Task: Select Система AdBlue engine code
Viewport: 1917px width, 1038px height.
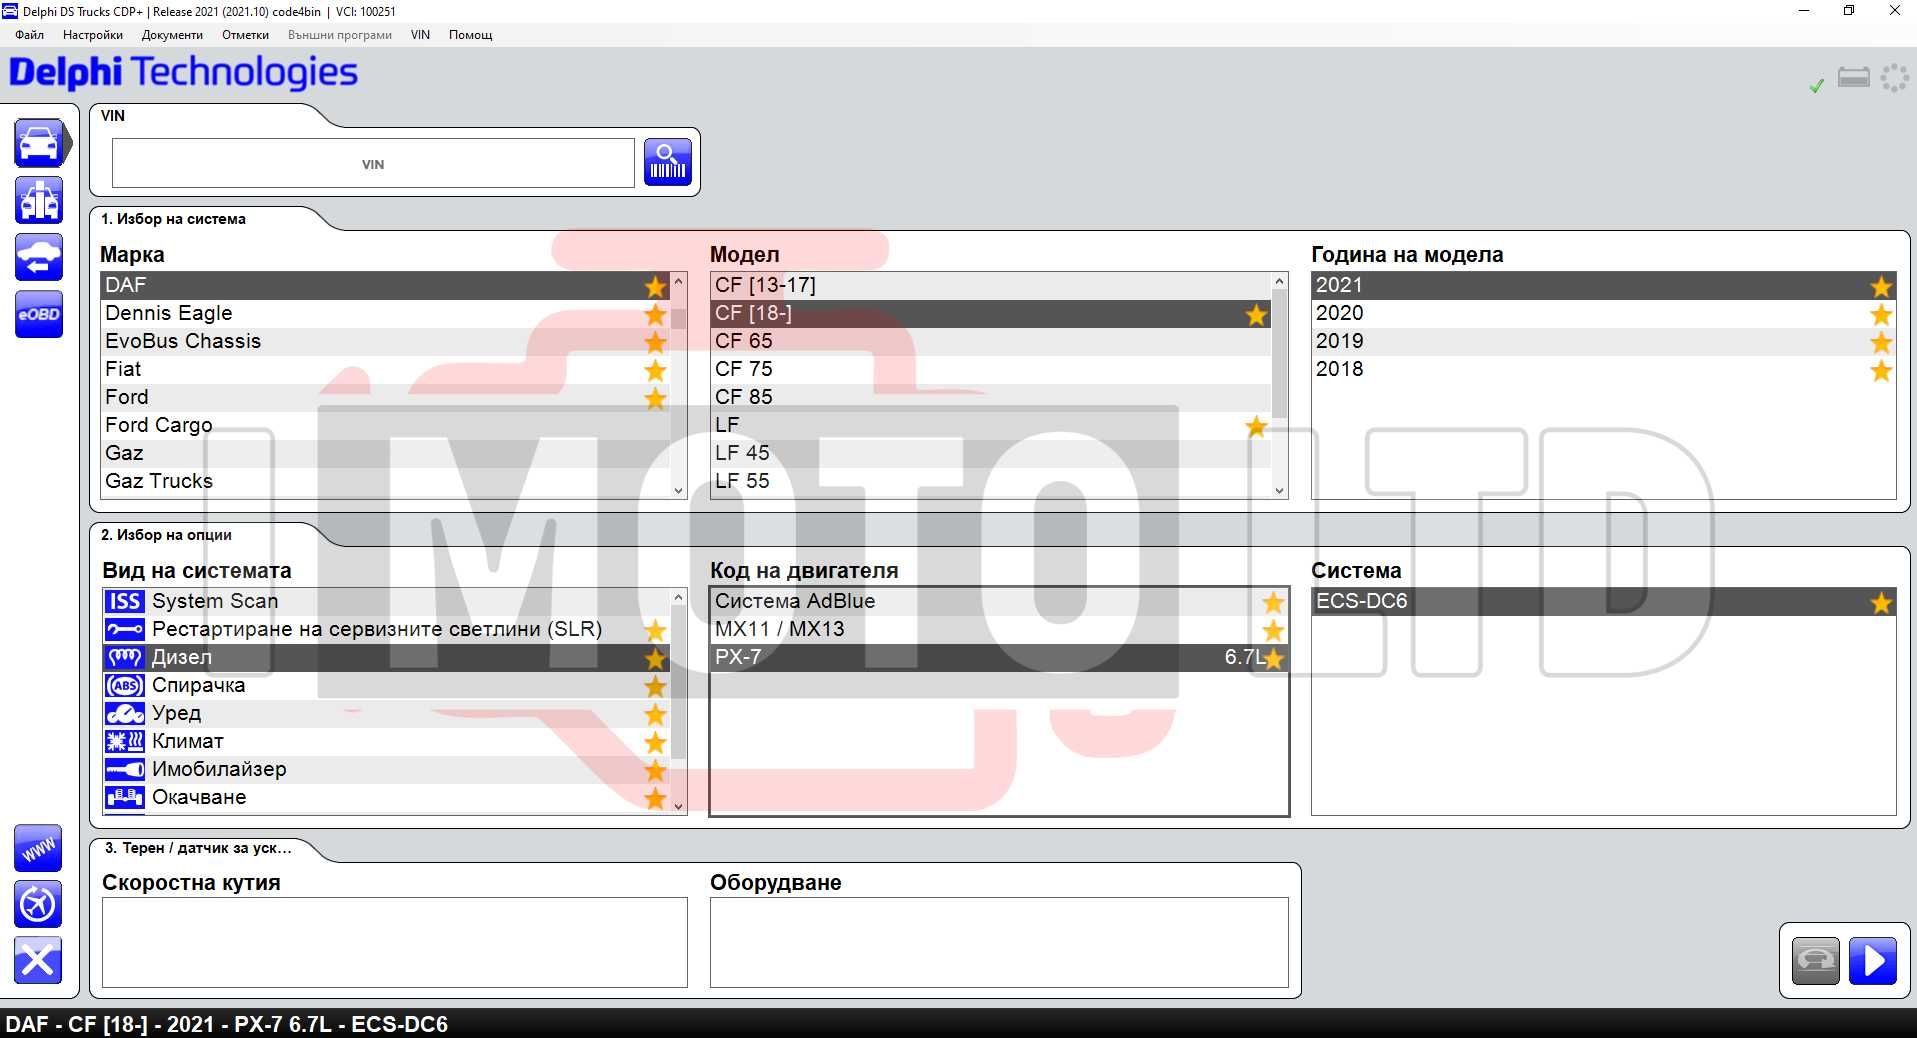Action: coord(998,601)
